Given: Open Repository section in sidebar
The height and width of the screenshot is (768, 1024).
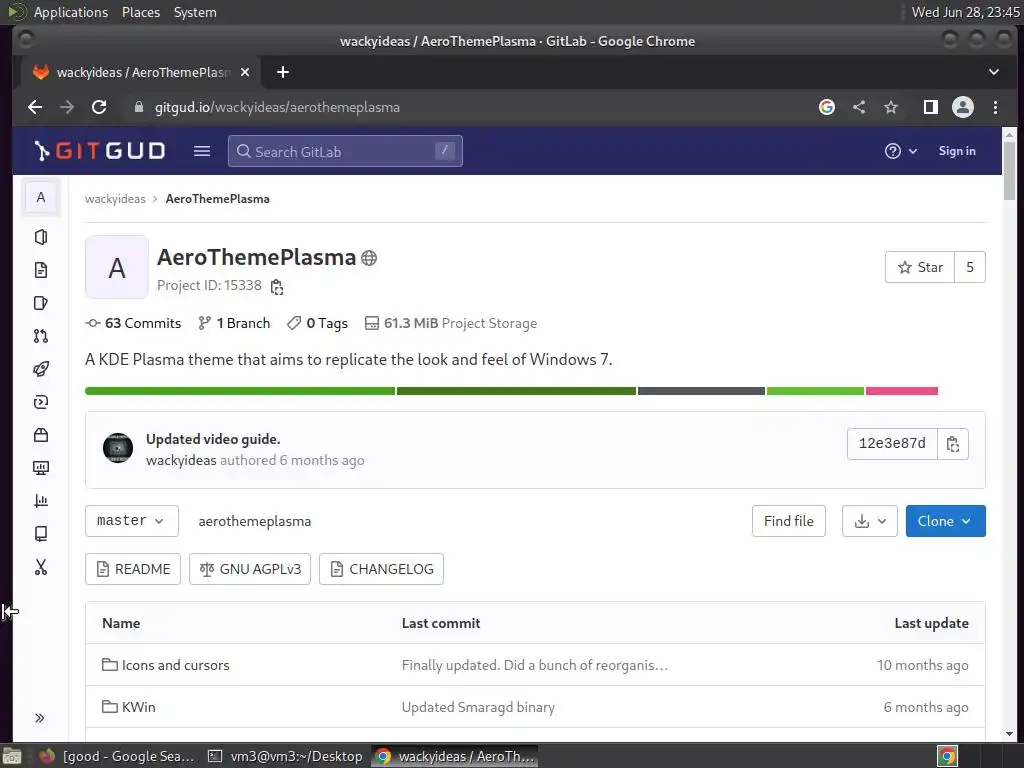Looking at the screenshot, I should (x=41, y=270).
